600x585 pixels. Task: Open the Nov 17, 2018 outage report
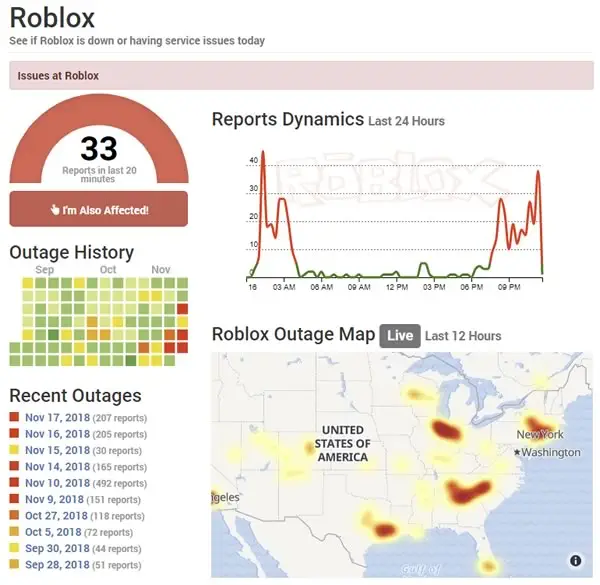57,417
